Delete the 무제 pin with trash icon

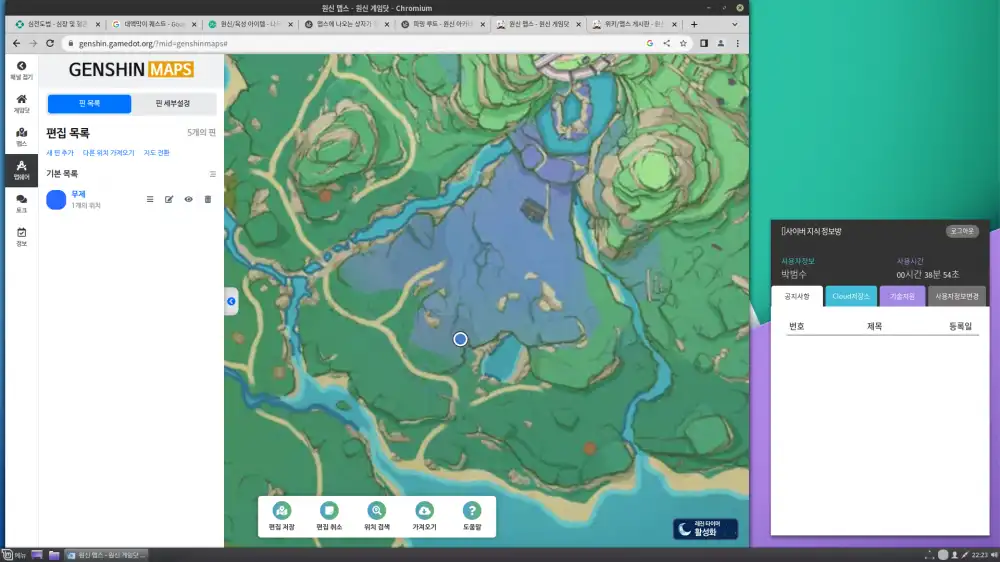208,199
